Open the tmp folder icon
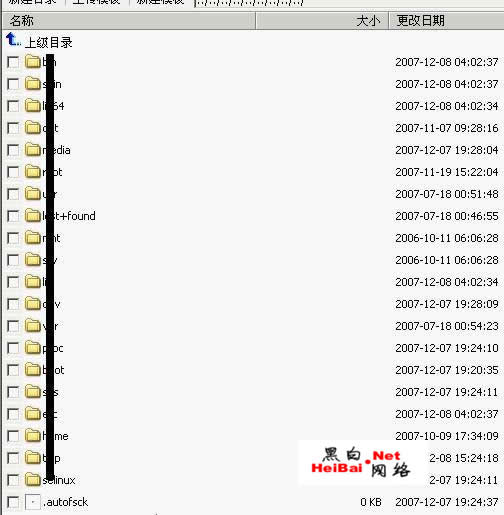This screenshot has height=515, width=504. 33,458
